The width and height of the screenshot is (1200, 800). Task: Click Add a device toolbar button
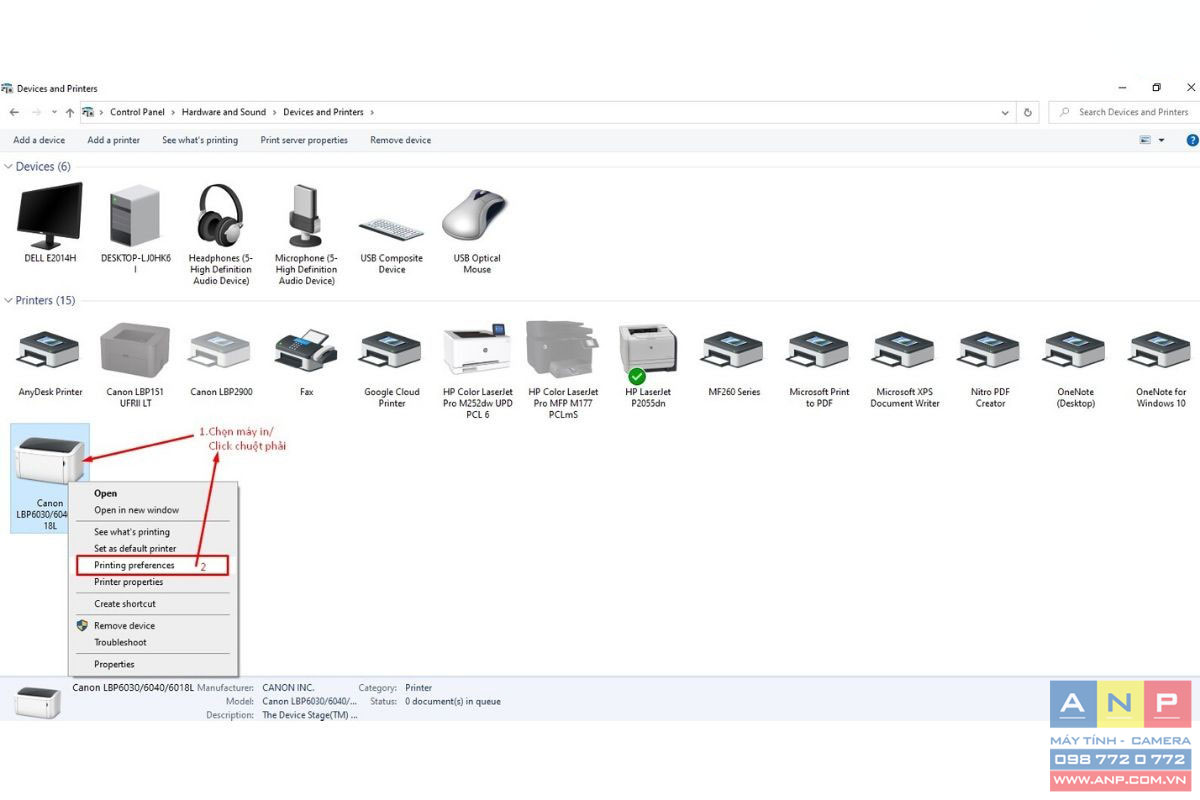point(39,140)
